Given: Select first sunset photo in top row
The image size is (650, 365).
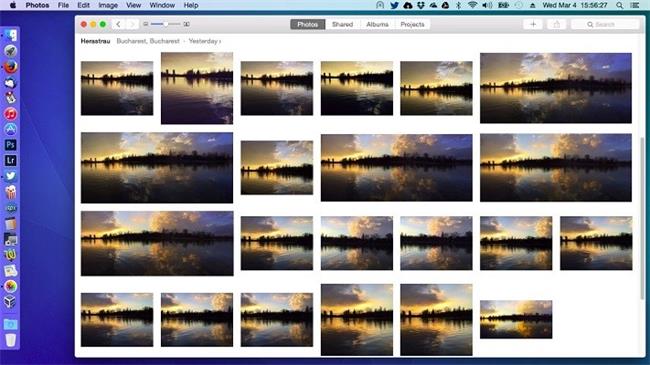Looking at the screenshot, I should pos(117,88).
